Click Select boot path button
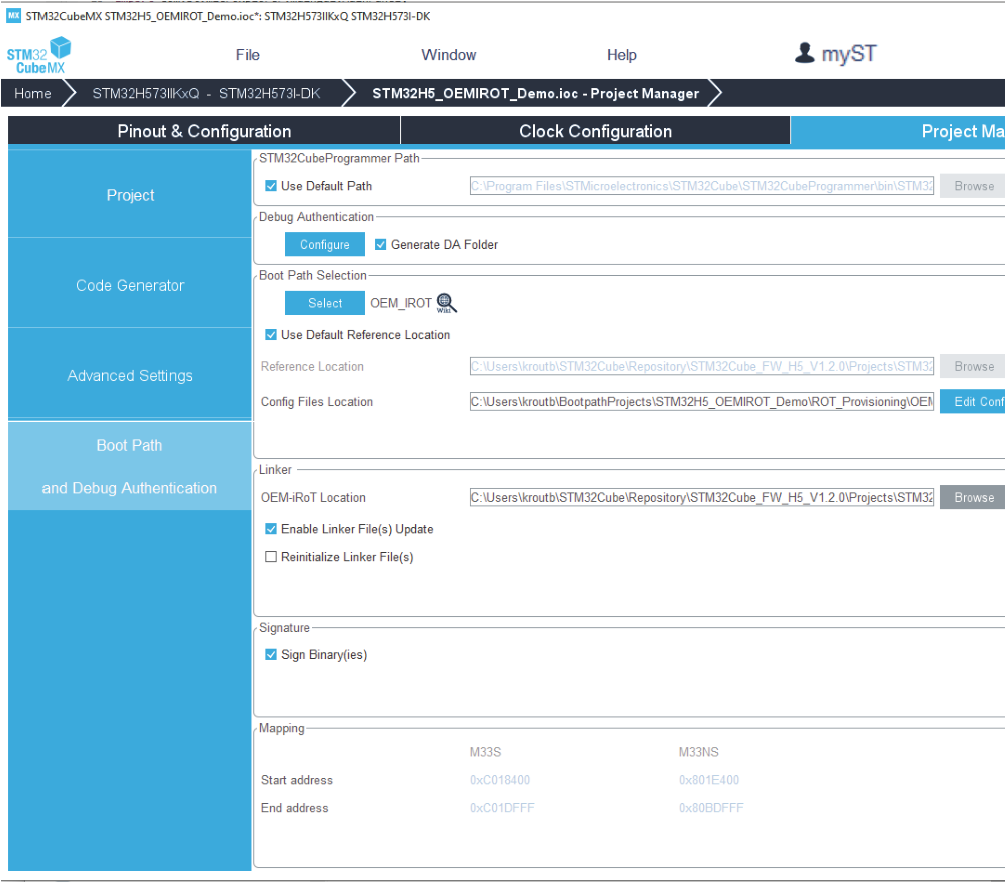1005x882 pixels. pos(325,303)
